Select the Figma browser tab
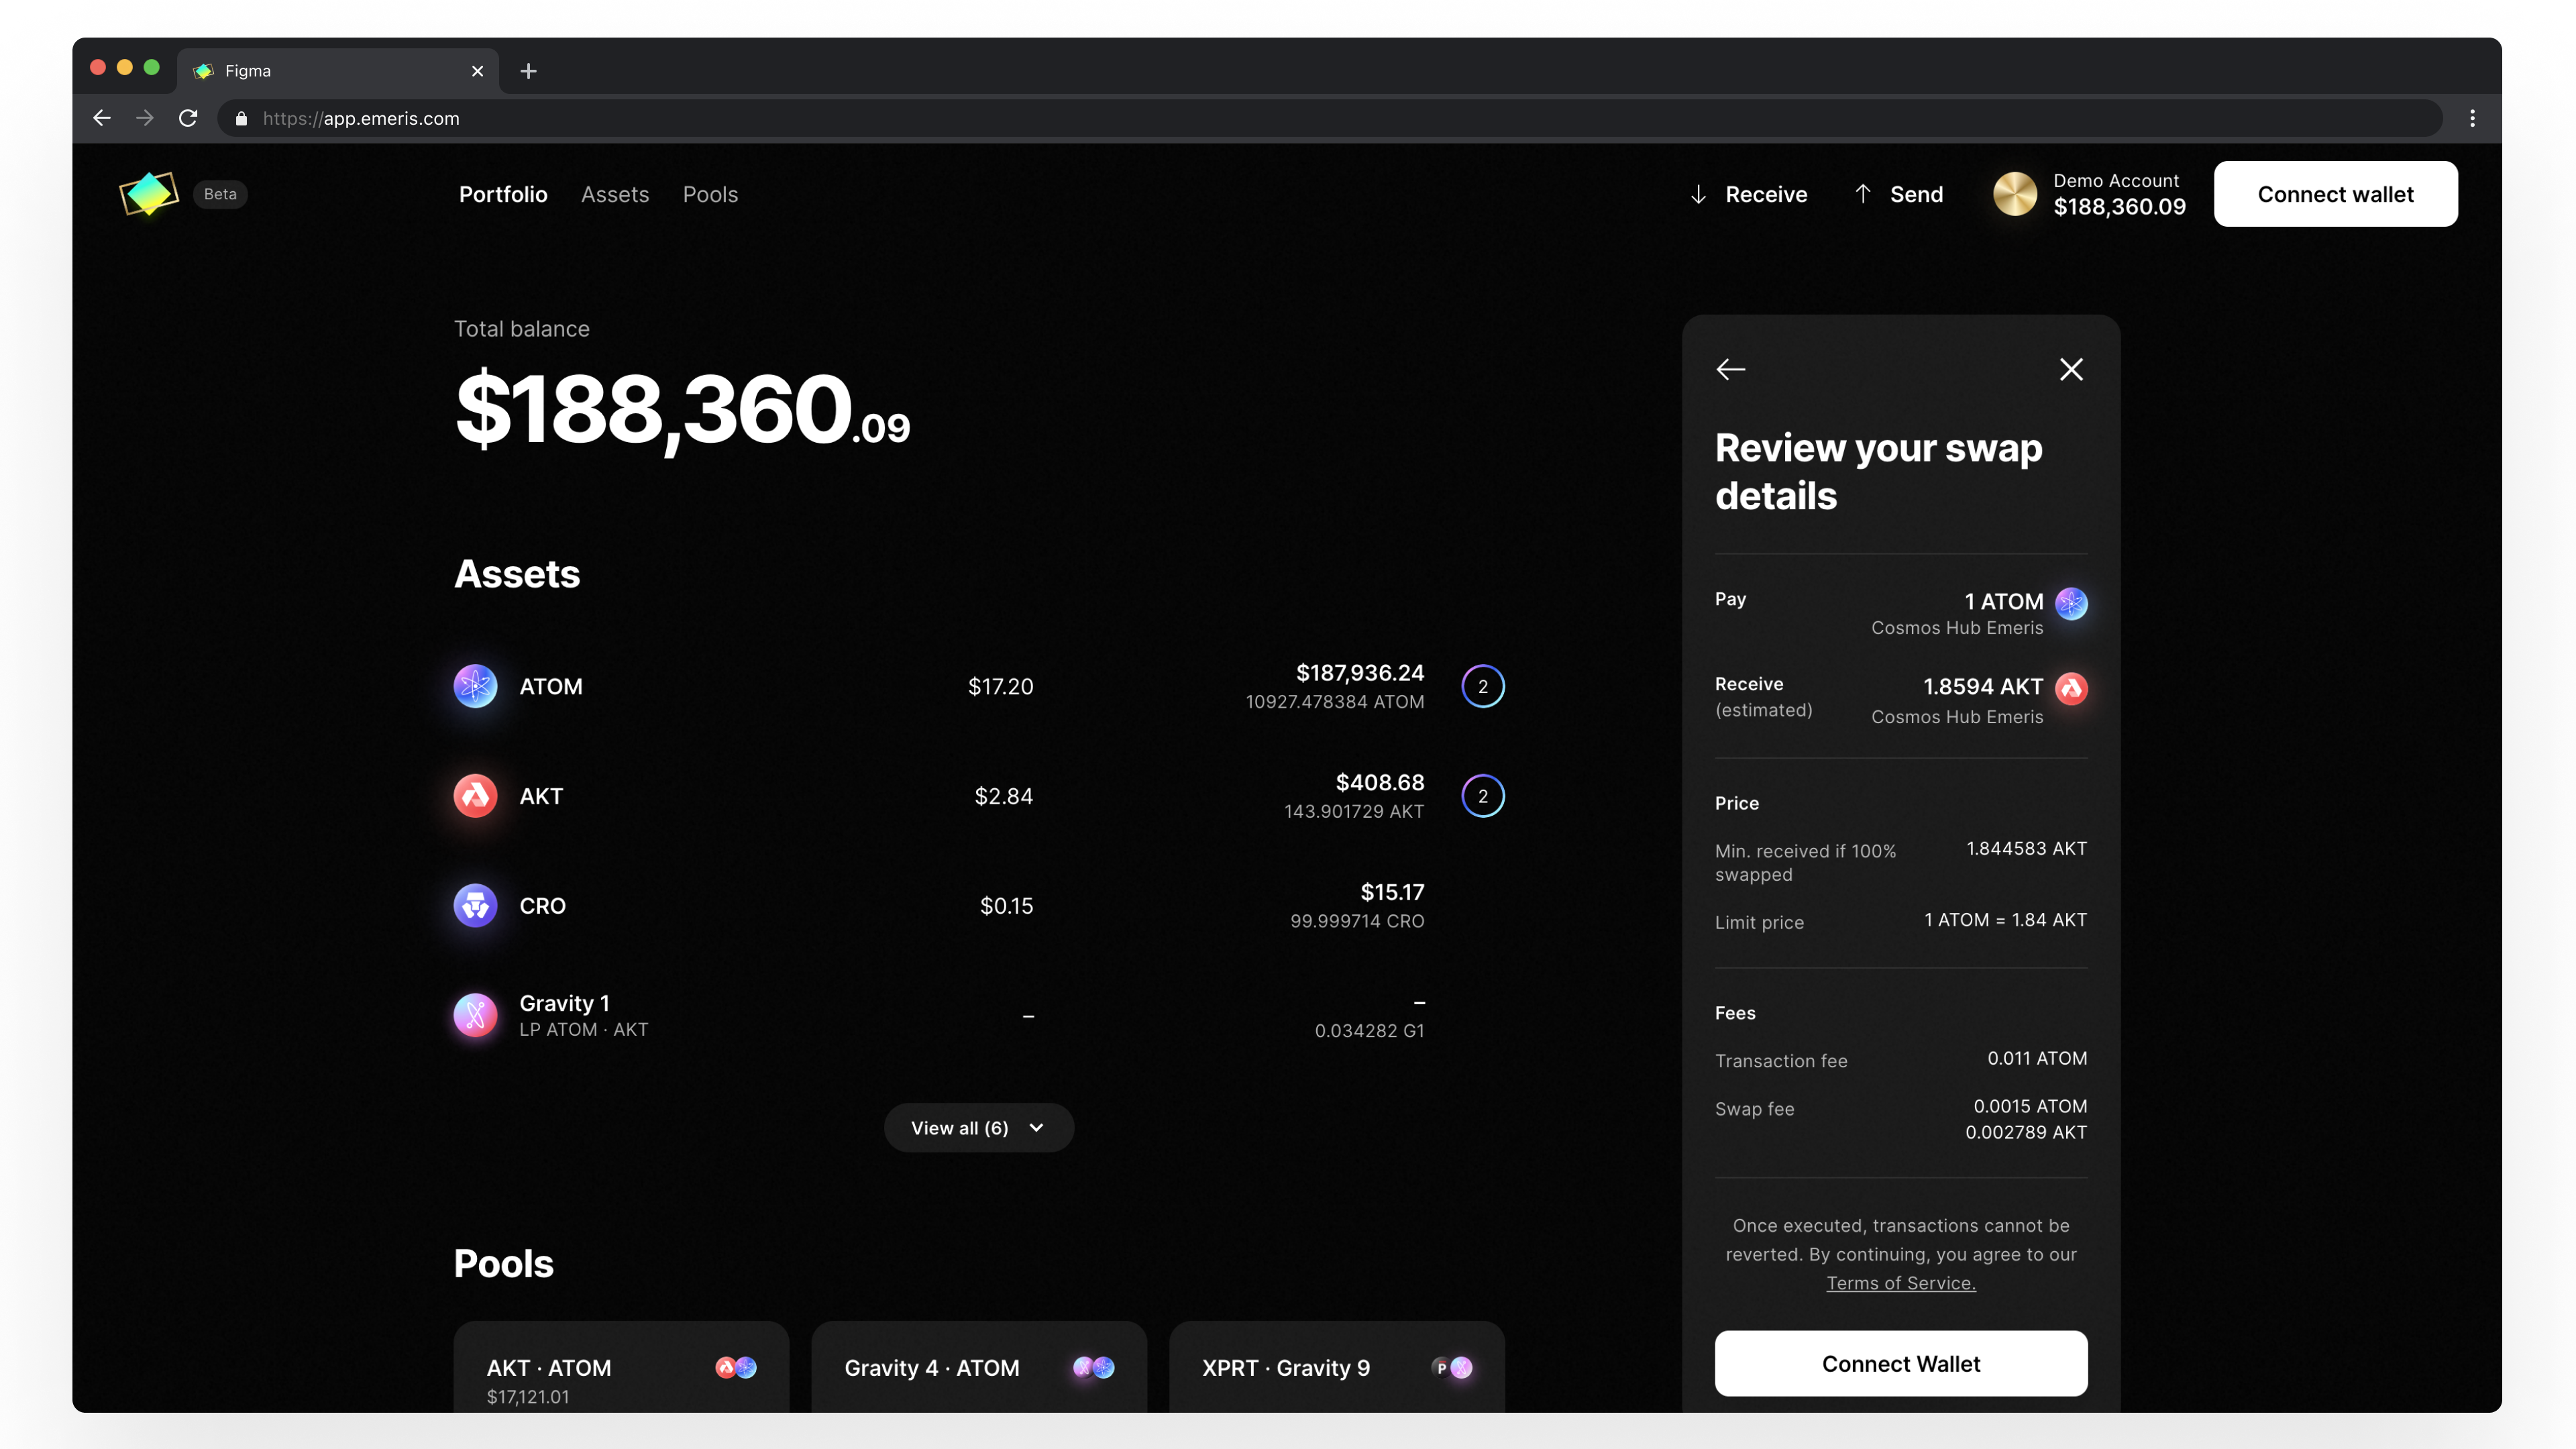Screen dimensions: 2576x1449 [338, 71]
